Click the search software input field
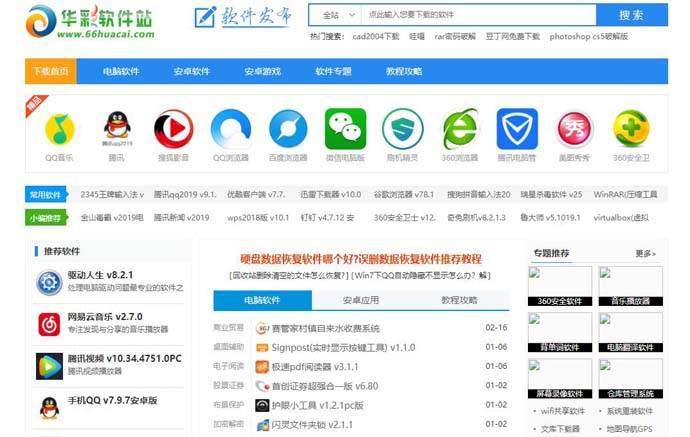690x437 pixels. point(478,15)
